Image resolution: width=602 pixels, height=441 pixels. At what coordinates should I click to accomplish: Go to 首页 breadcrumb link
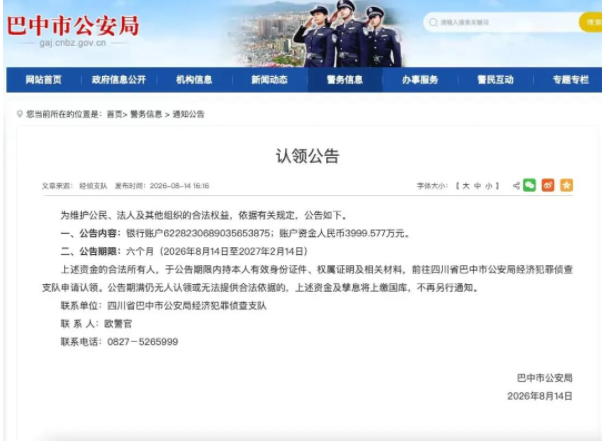point(114,114)
